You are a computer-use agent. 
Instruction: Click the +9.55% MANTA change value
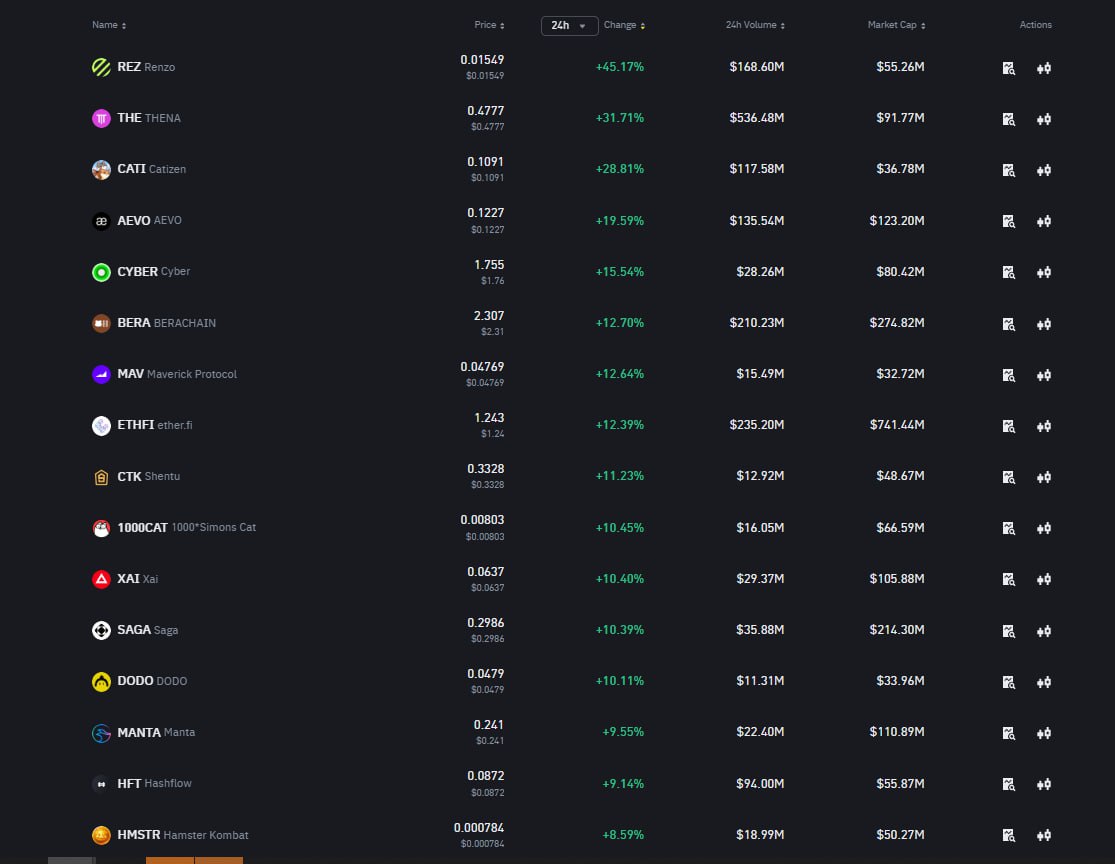623,732
